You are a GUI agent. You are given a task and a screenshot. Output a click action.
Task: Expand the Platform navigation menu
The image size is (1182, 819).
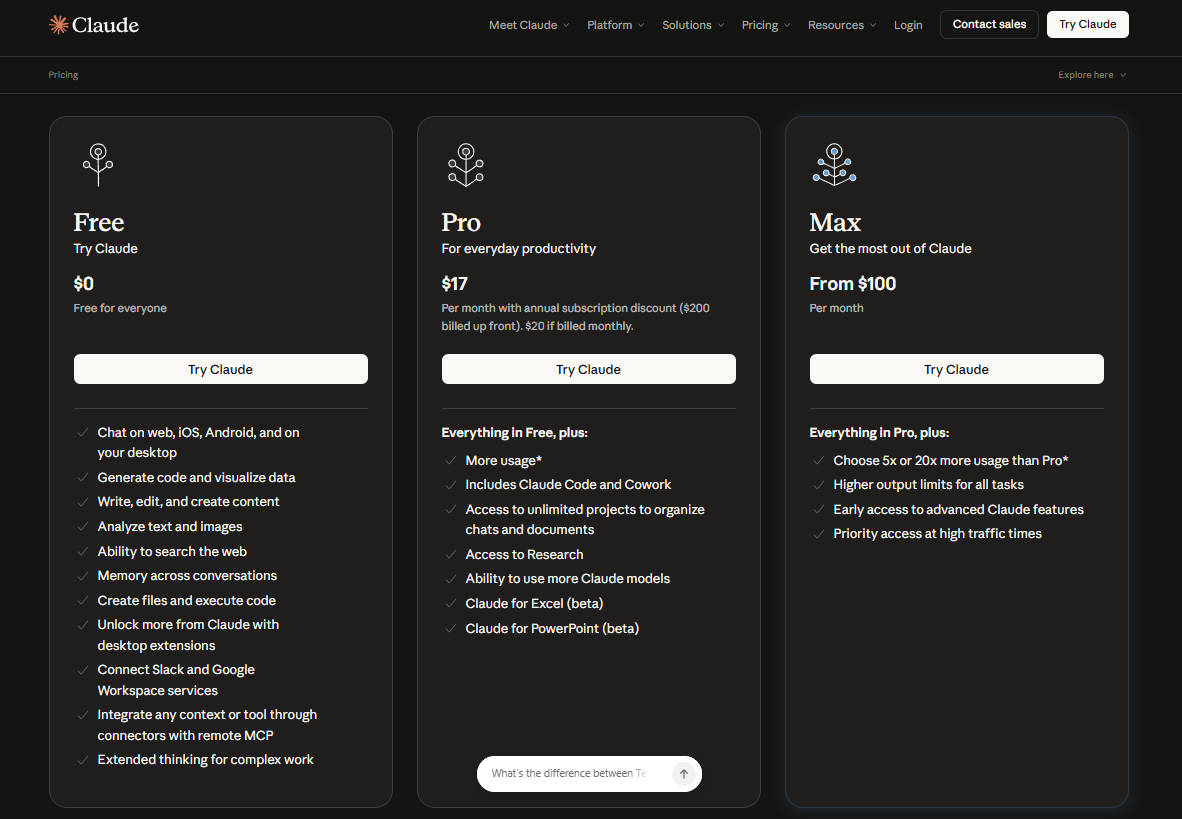(616, 25)
